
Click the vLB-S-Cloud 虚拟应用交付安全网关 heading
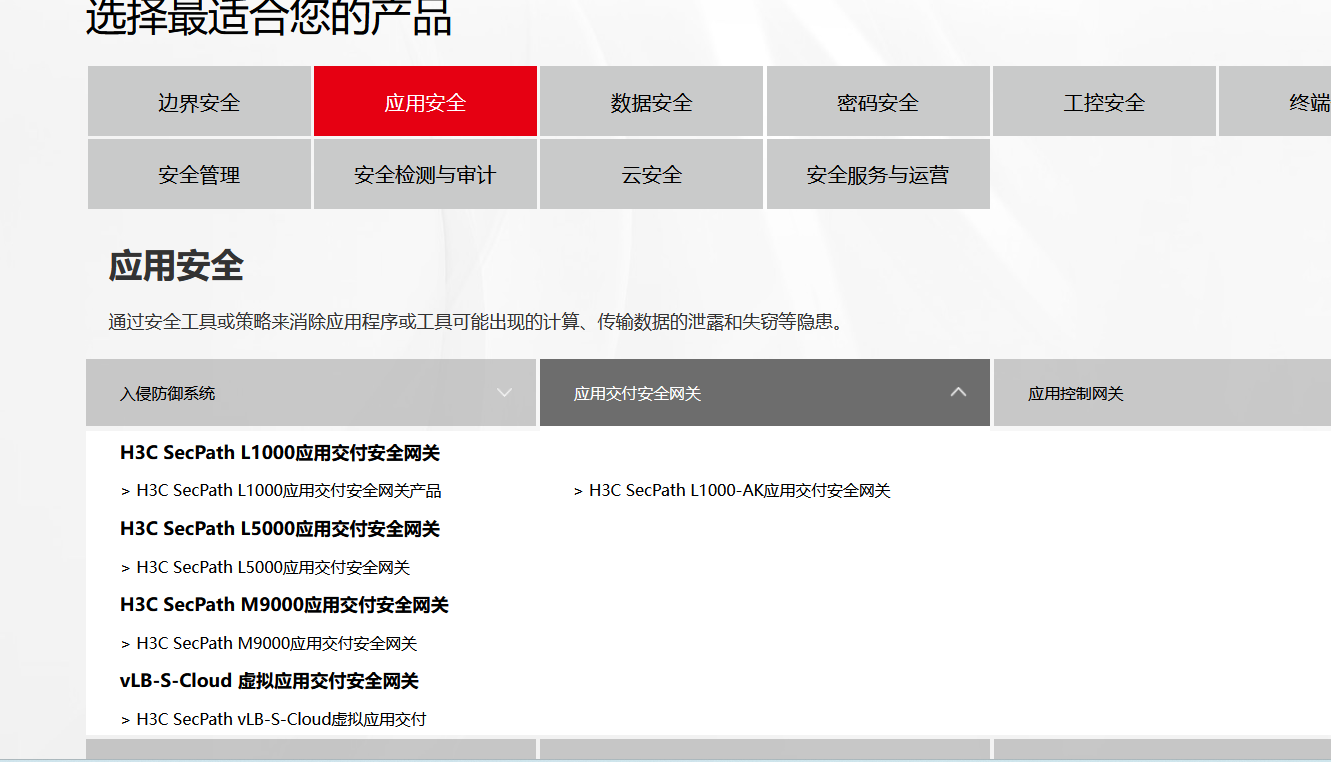269,681
